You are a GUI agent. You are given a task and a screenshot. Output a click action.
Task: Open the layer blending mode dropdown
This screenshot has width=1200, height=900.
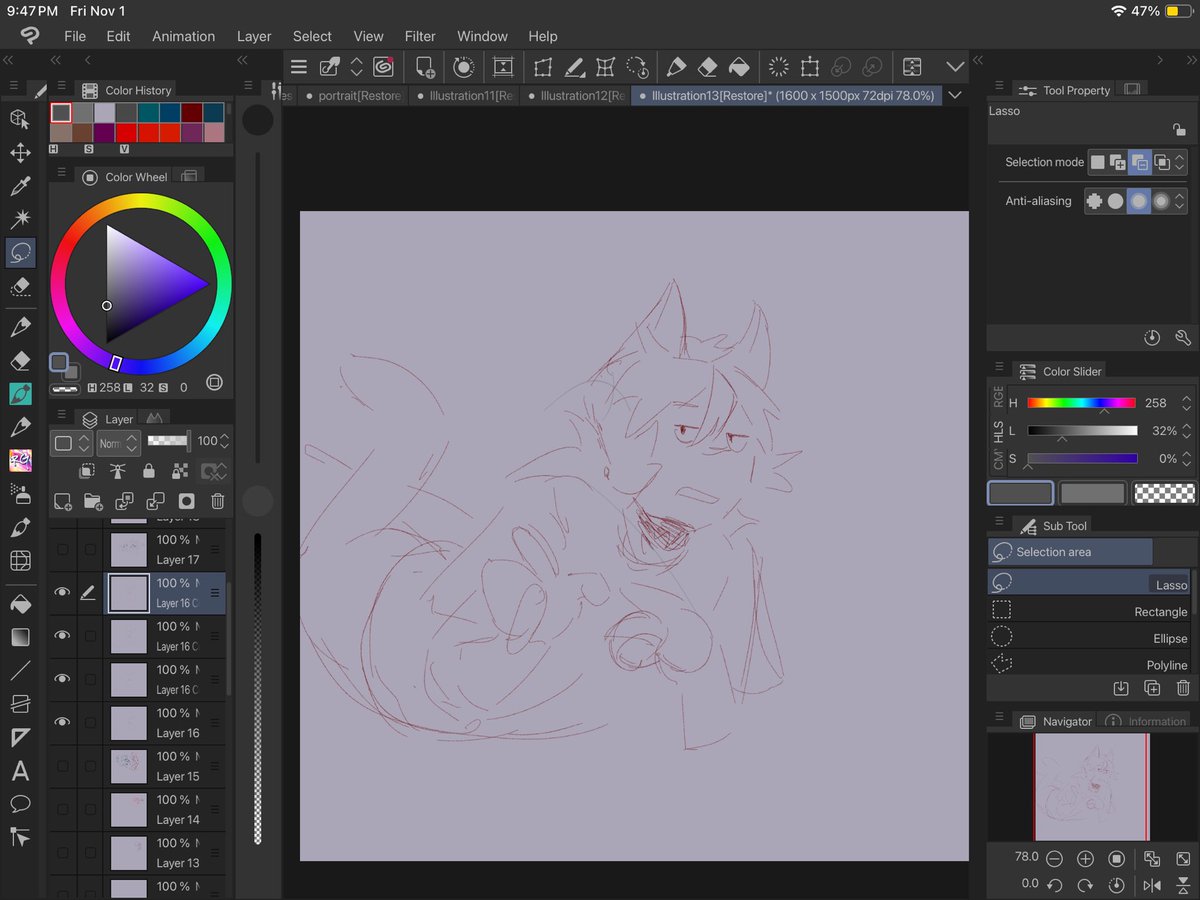(118, 442)
